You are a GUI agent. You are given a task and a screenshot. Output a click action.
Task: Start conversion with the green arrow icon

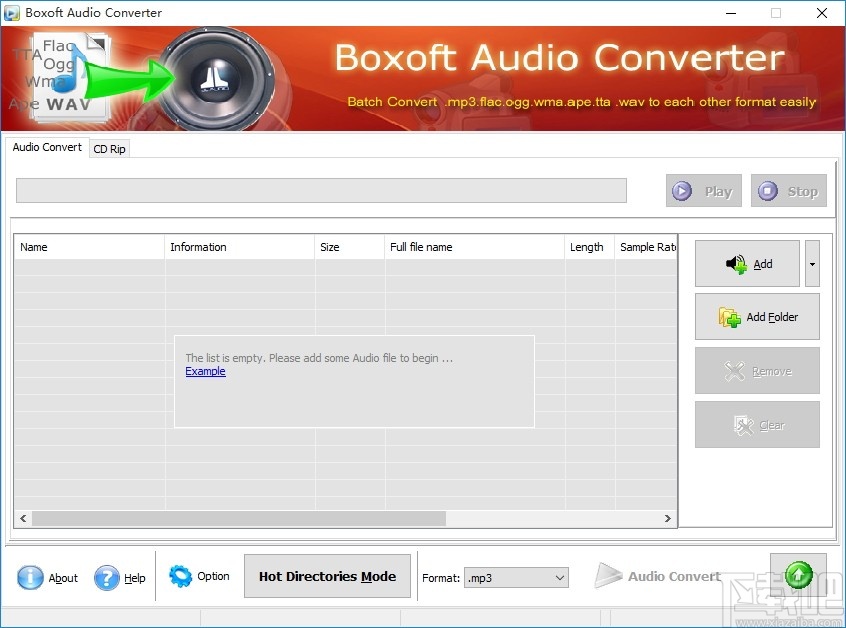[x=798, y=574]
